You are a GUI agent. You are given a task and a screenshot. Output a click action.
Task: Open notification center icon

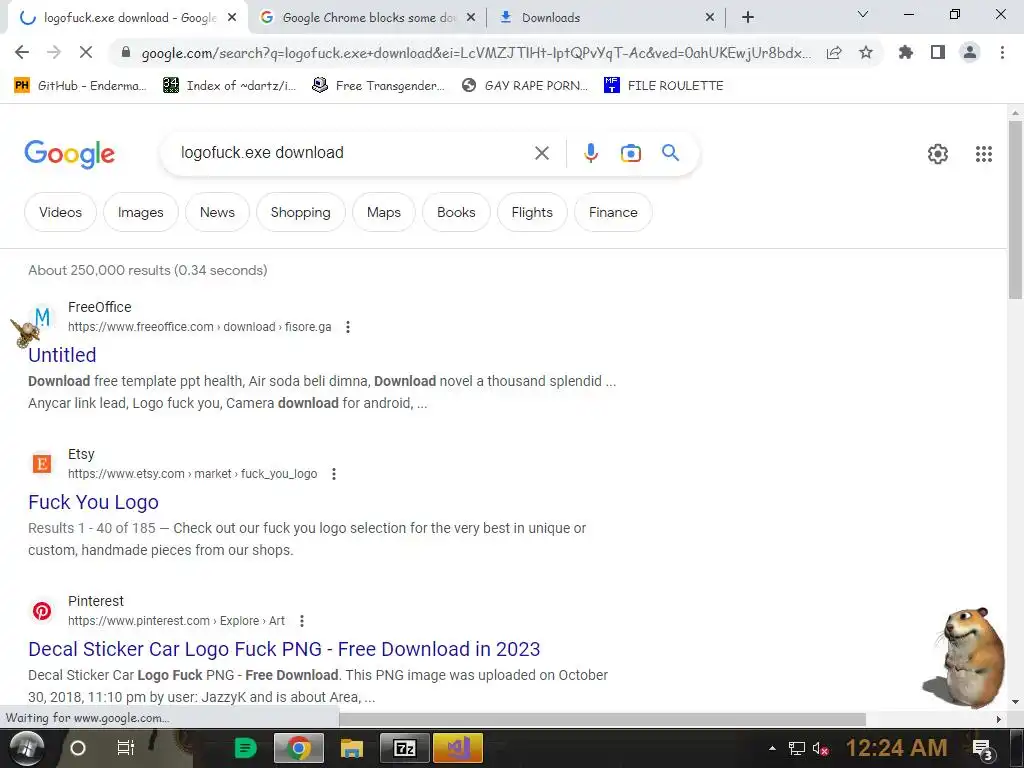pyautogui.click(x=984, y=750)
